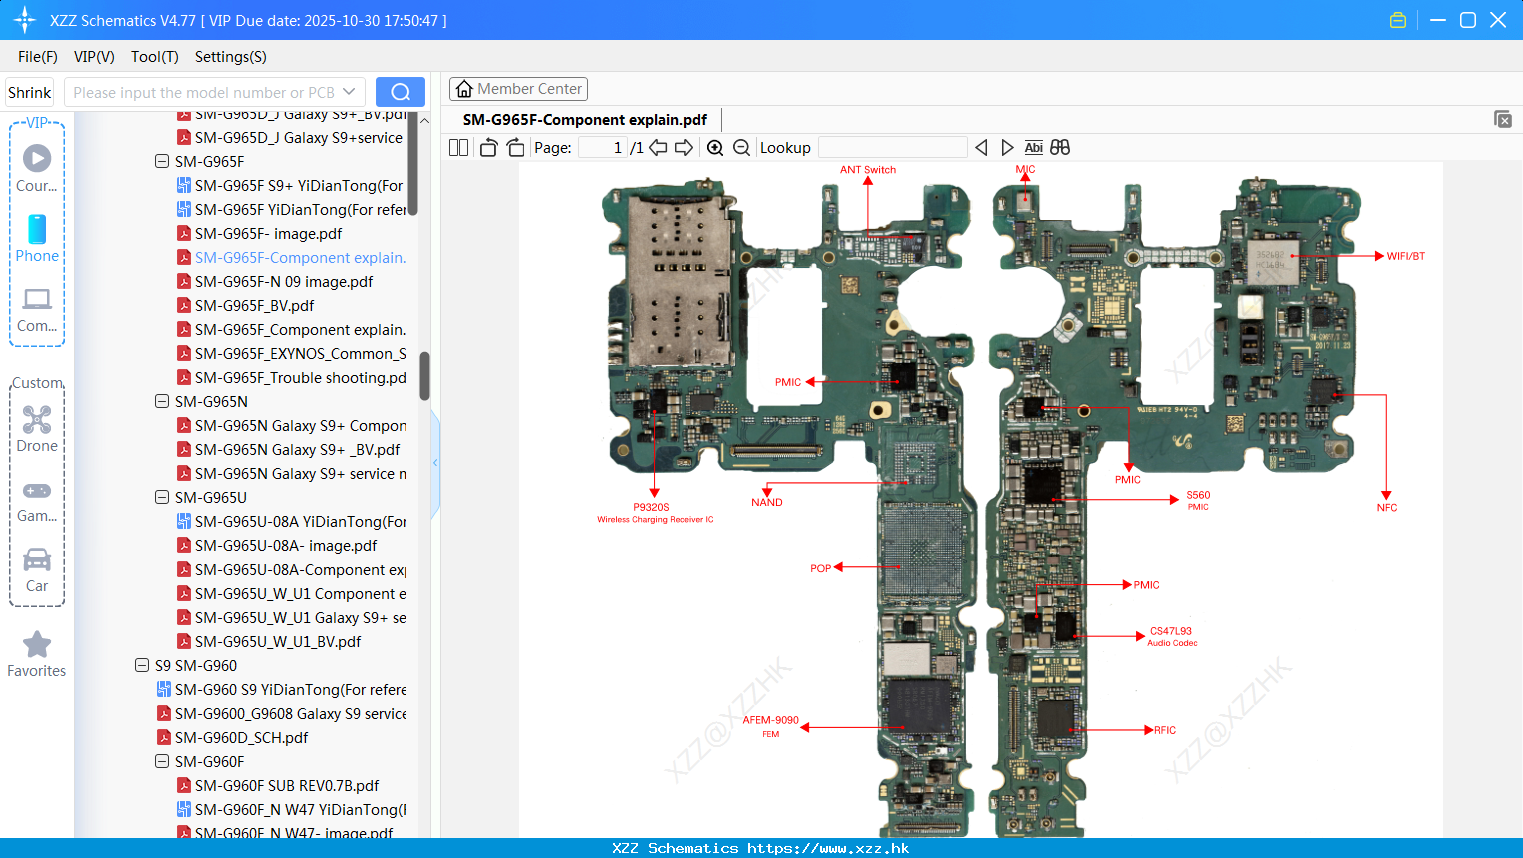
Task: Open the File(F) menu
Action: 38,57
